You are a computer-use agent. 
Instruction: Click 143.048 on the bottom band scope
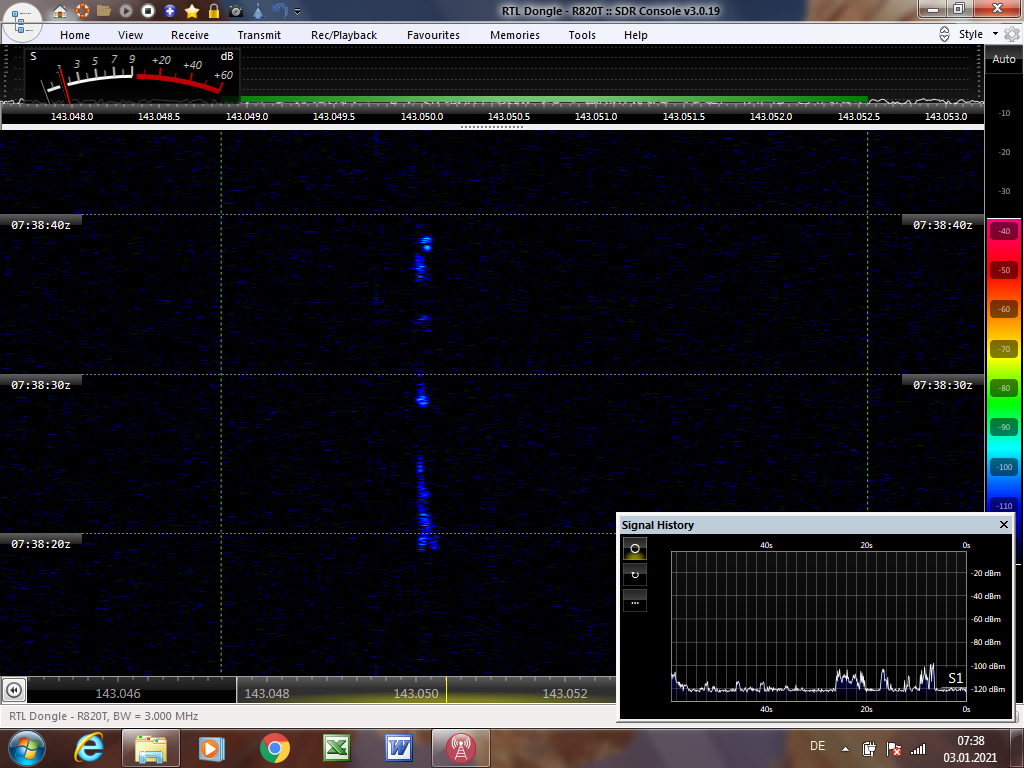[x=267, y=694]
